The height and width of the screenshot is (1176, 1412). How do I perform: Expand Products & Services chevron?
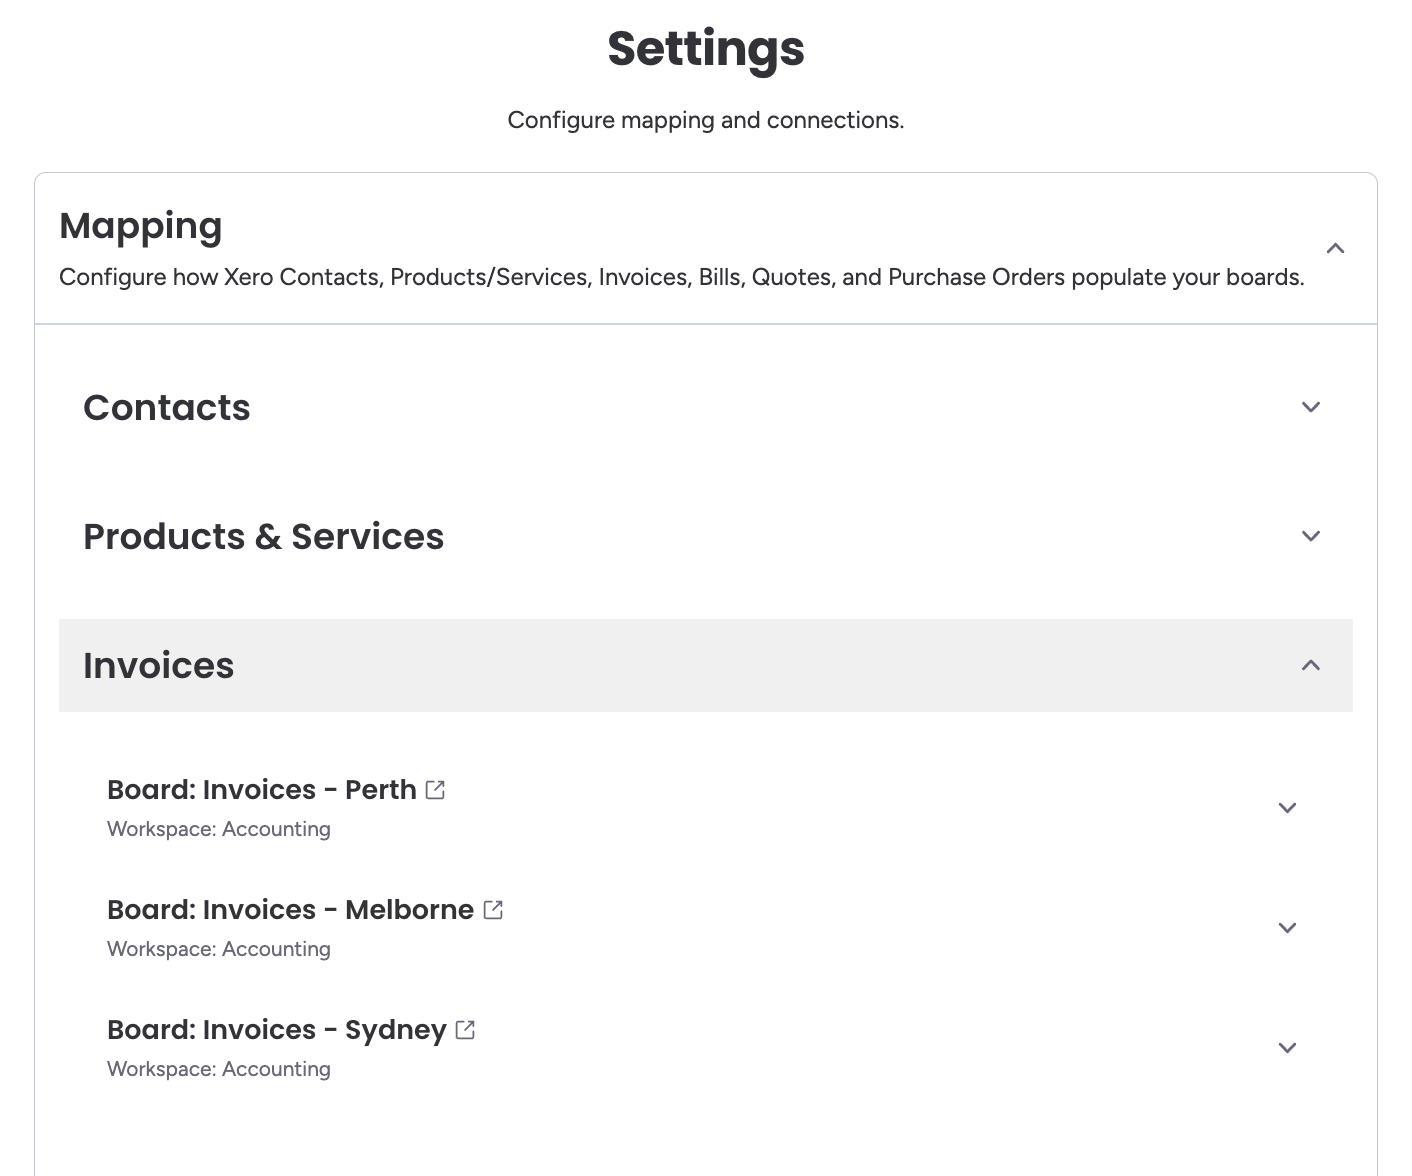coord(1311,536)
